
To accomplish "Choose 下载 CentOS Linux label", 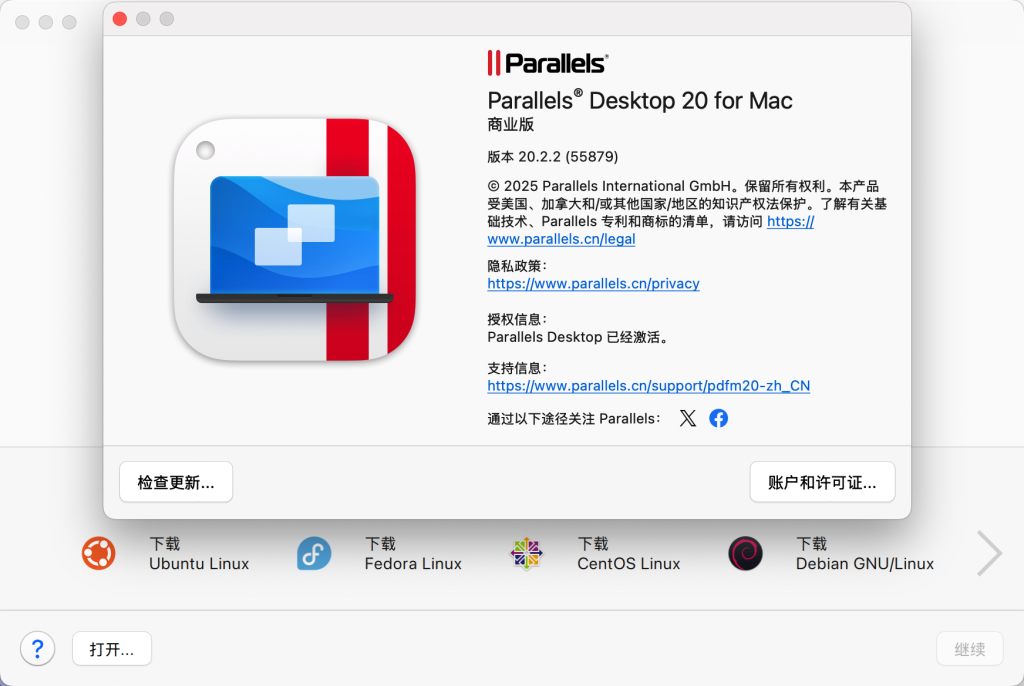I will pyautogui.click(x=628, y=553).
